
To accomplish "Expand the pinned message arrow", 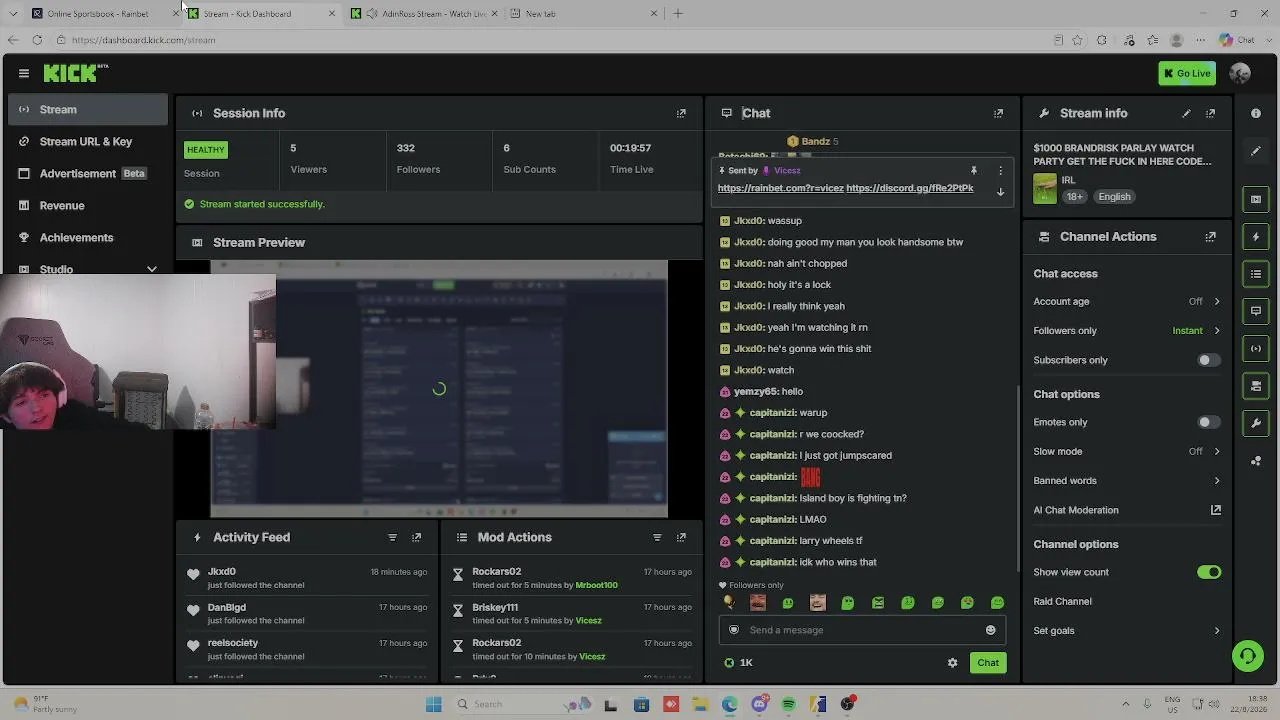I will point(1000,192).
